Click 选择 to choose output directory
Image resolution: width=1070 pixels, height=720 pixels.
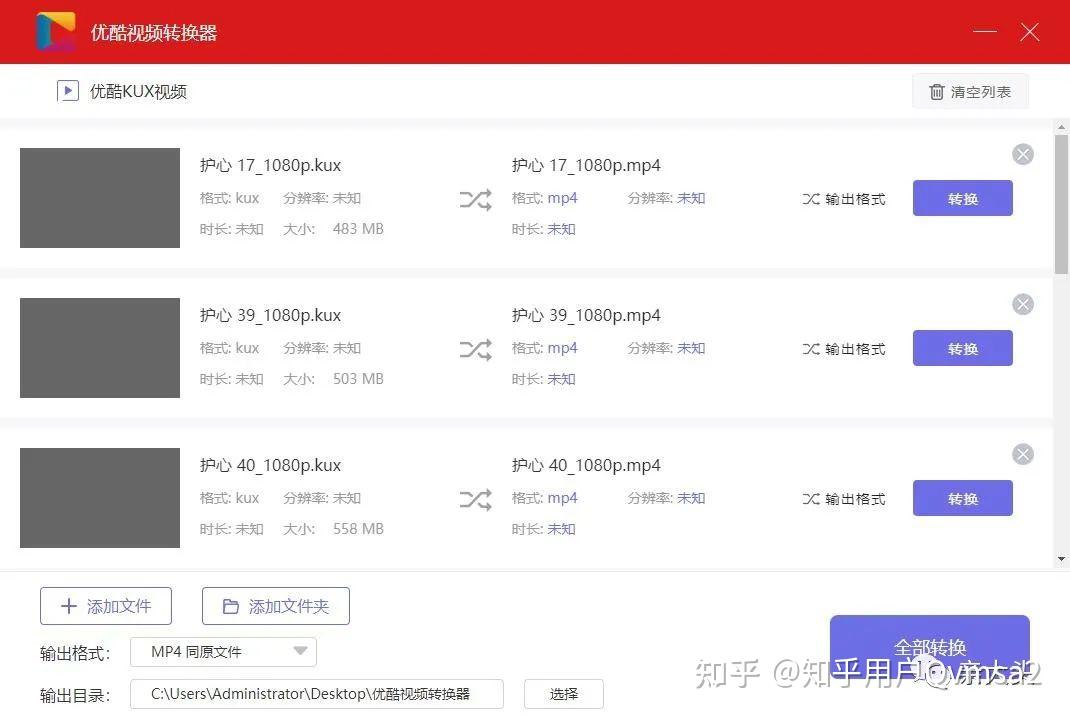coord(563,693)
